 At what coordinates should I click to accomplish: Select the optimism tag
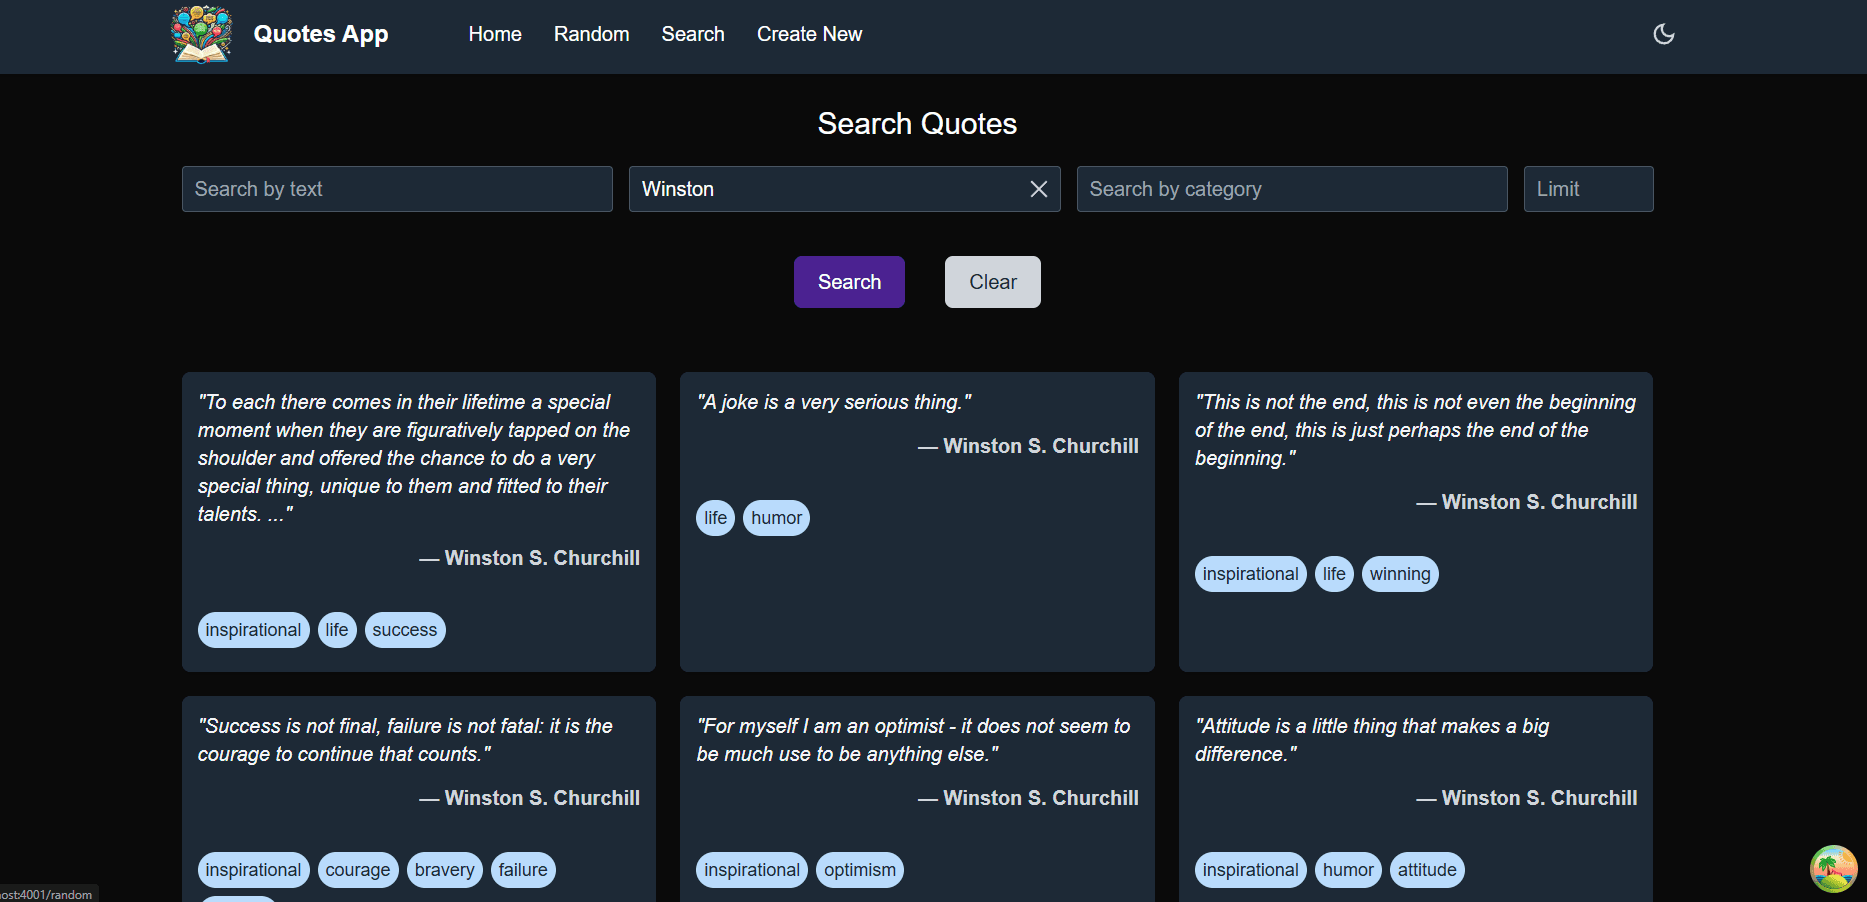(x=859, y=870)
